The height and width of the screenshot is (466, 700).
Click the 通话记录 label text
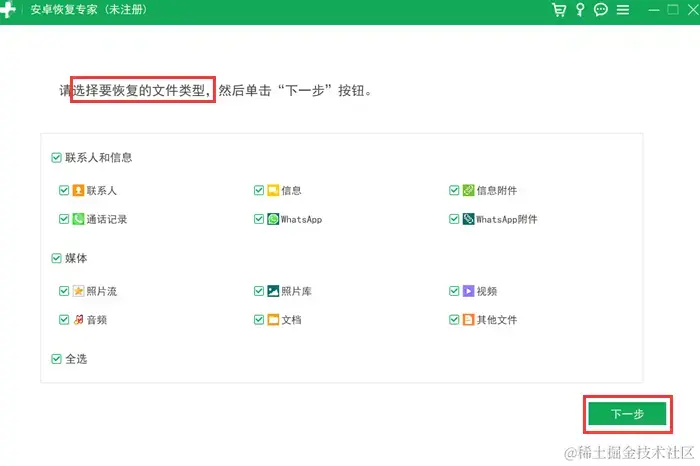[x=107, y=219]
